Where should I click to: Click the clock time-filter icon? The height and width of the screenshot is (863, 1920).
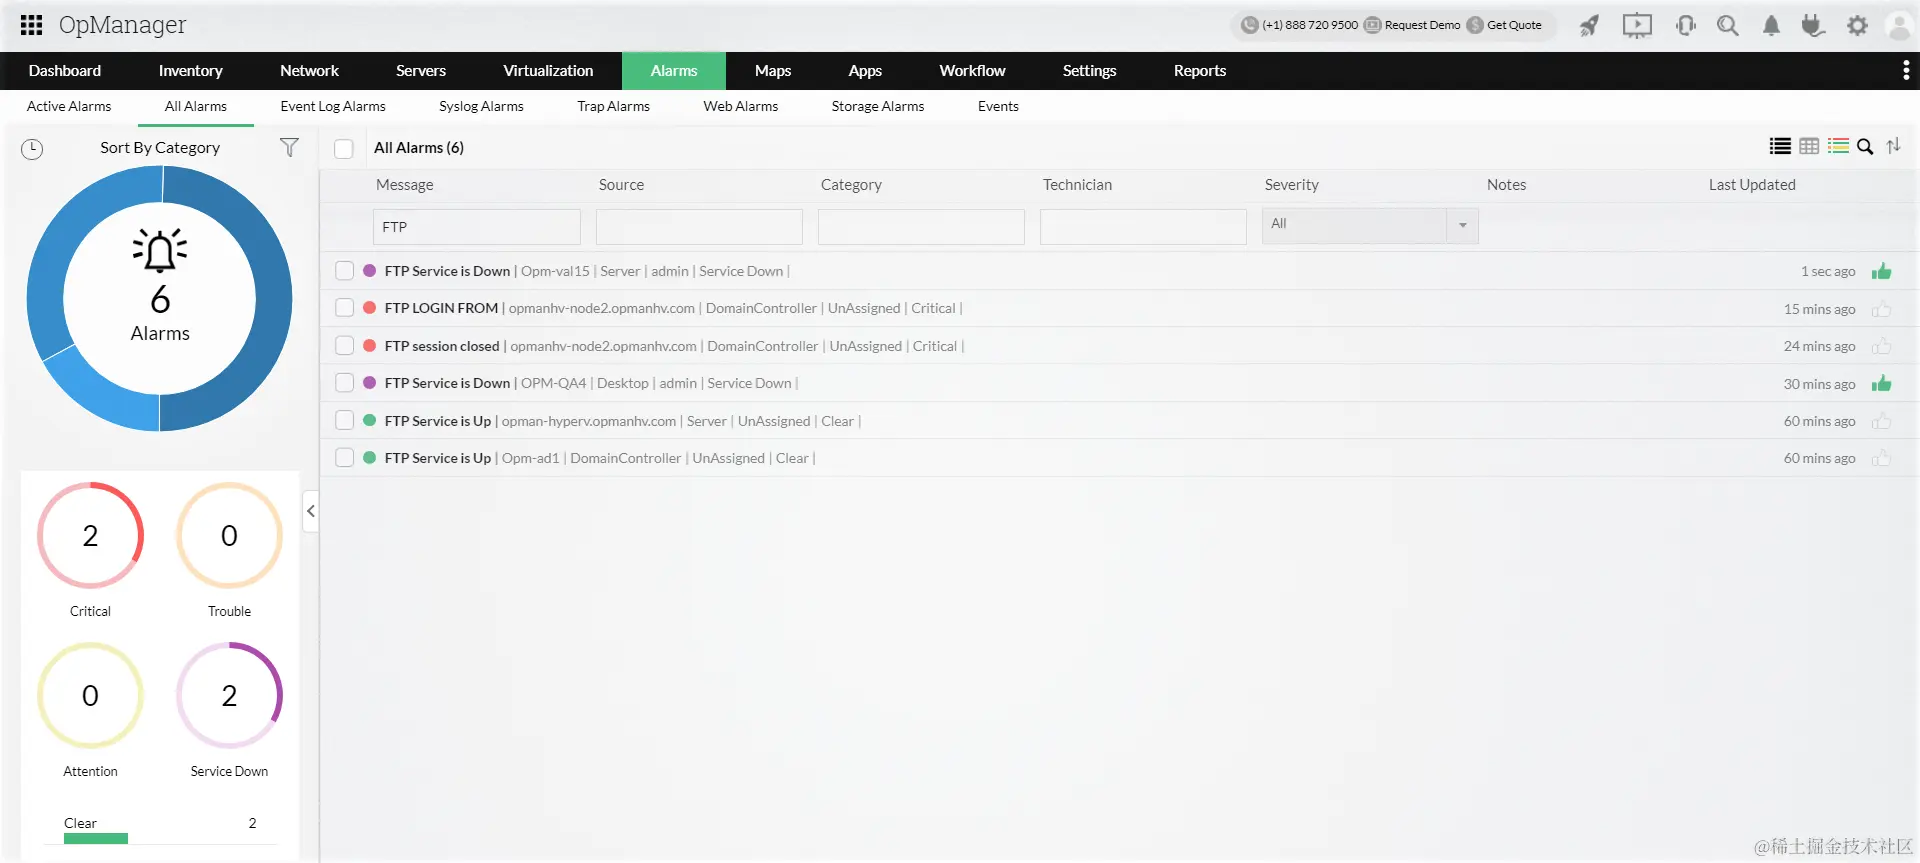click(32, 149)
